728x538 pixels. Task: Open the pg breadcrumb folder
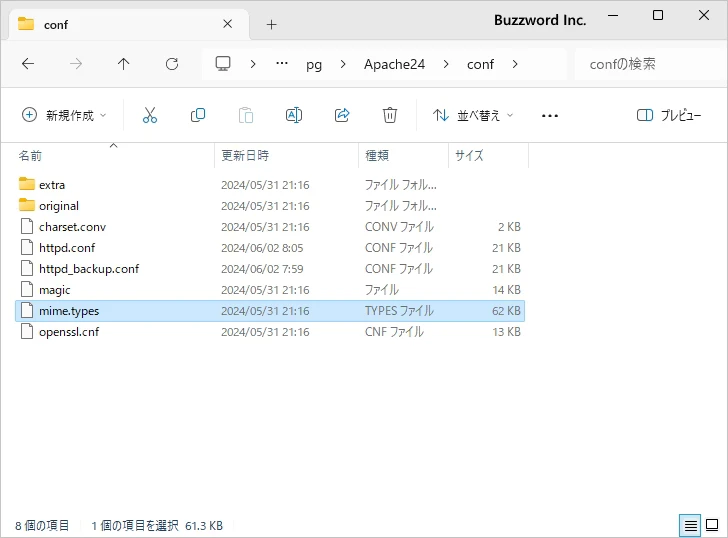point(314,65)
